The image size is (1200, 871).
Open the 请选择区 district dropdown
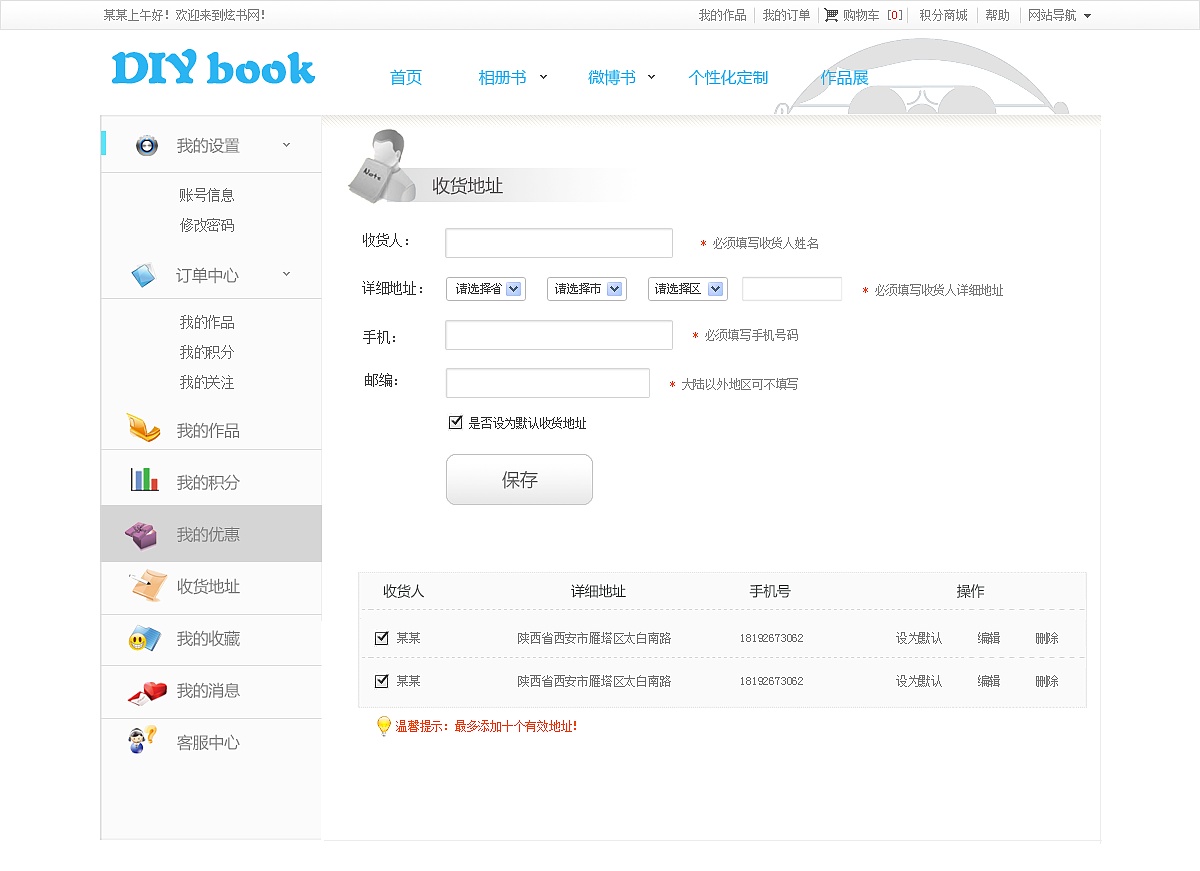[688, 289]
